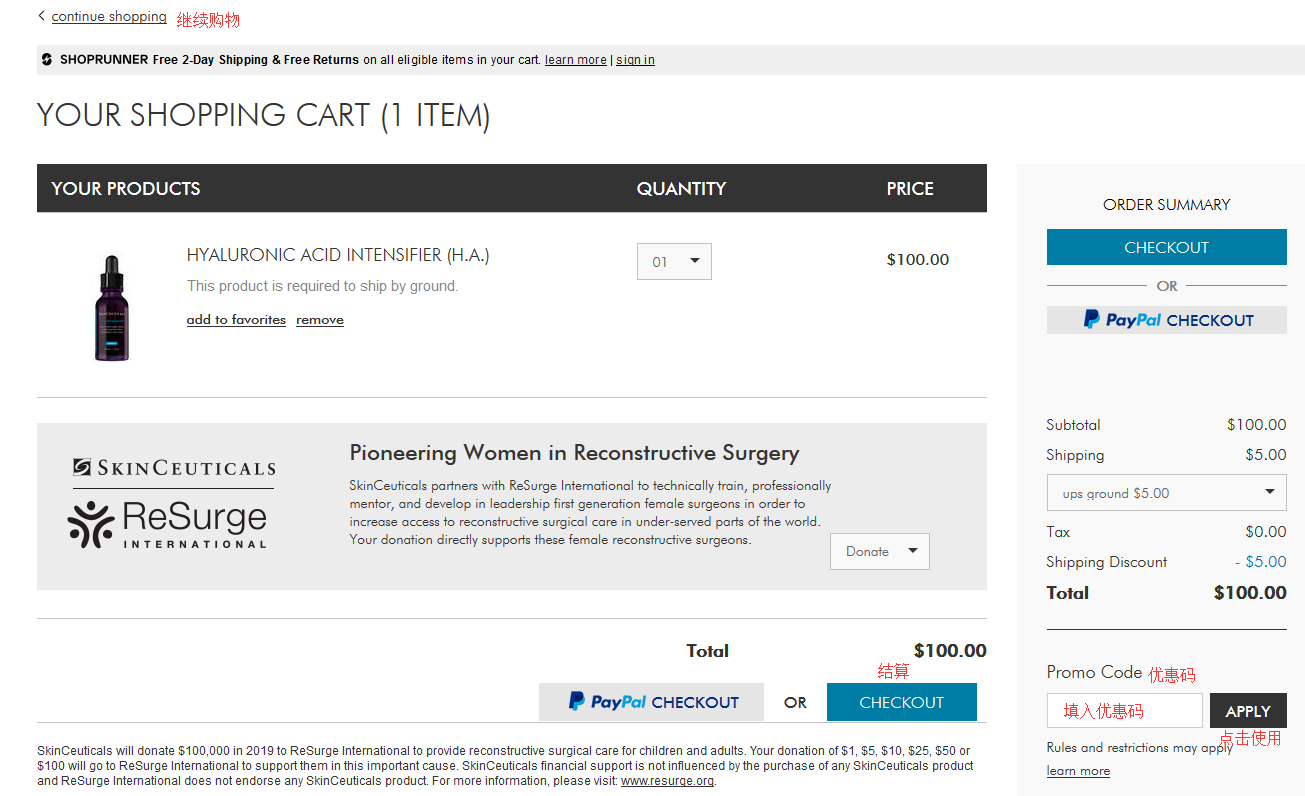Click the bottom PayPal CHECKOUT button
Viewport: 1305px width, 796px height.
[651, 702]
